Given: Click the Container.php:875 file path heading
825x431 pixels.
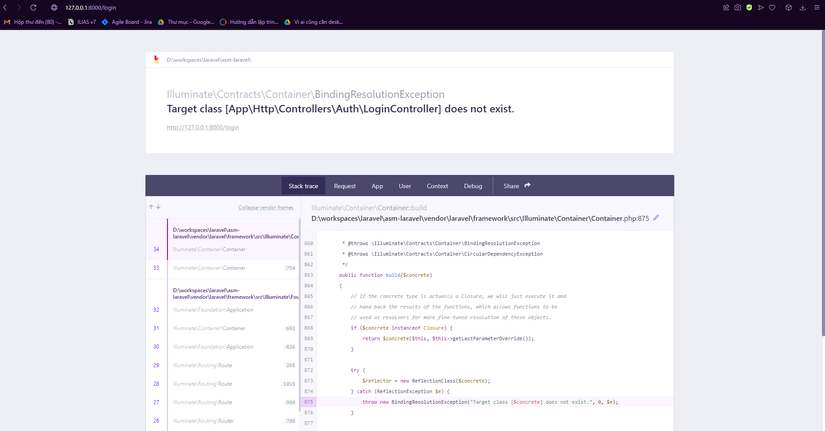Looking at the screenshot, I should point(480,218).
